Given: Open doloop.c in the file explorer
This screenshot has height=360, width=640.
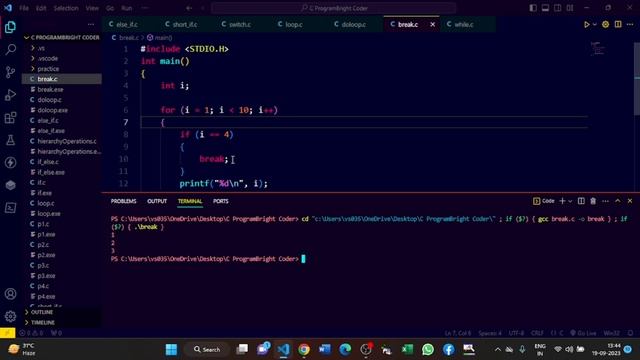Looking at the screenshot, I should click(x=62, y=100).
